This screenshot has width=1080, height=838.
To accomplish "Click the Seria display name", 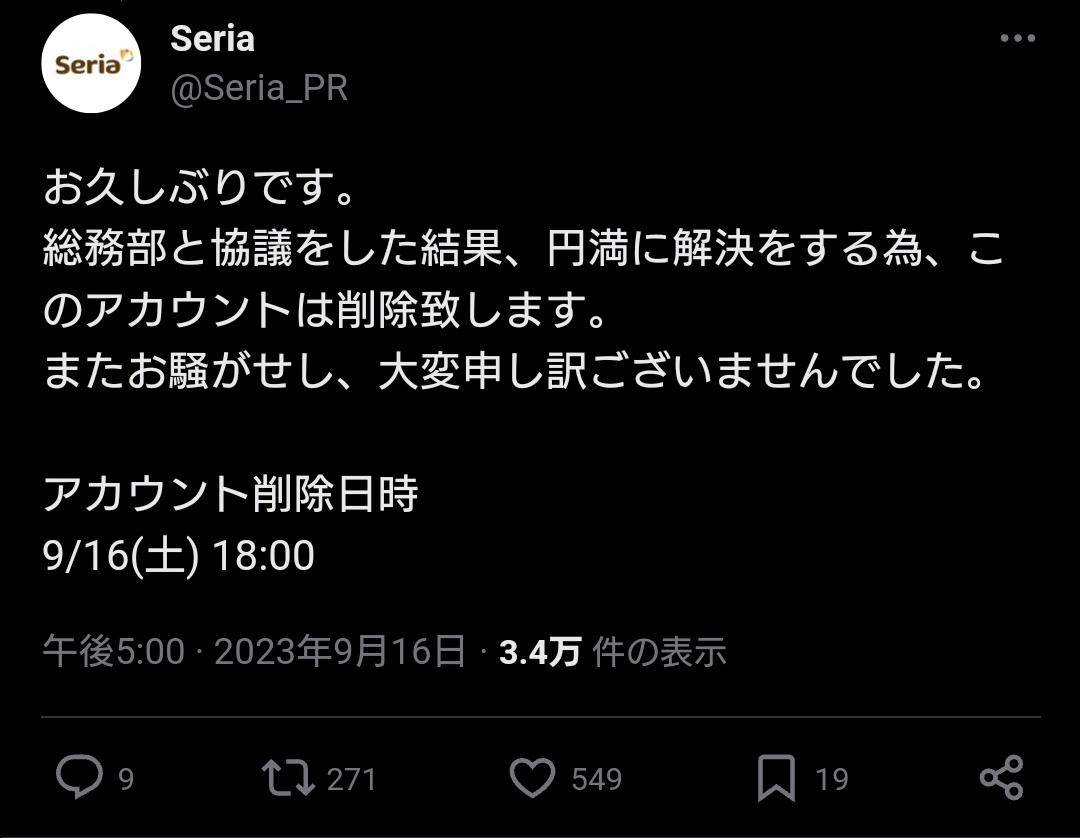I will [x=212, y=39].
